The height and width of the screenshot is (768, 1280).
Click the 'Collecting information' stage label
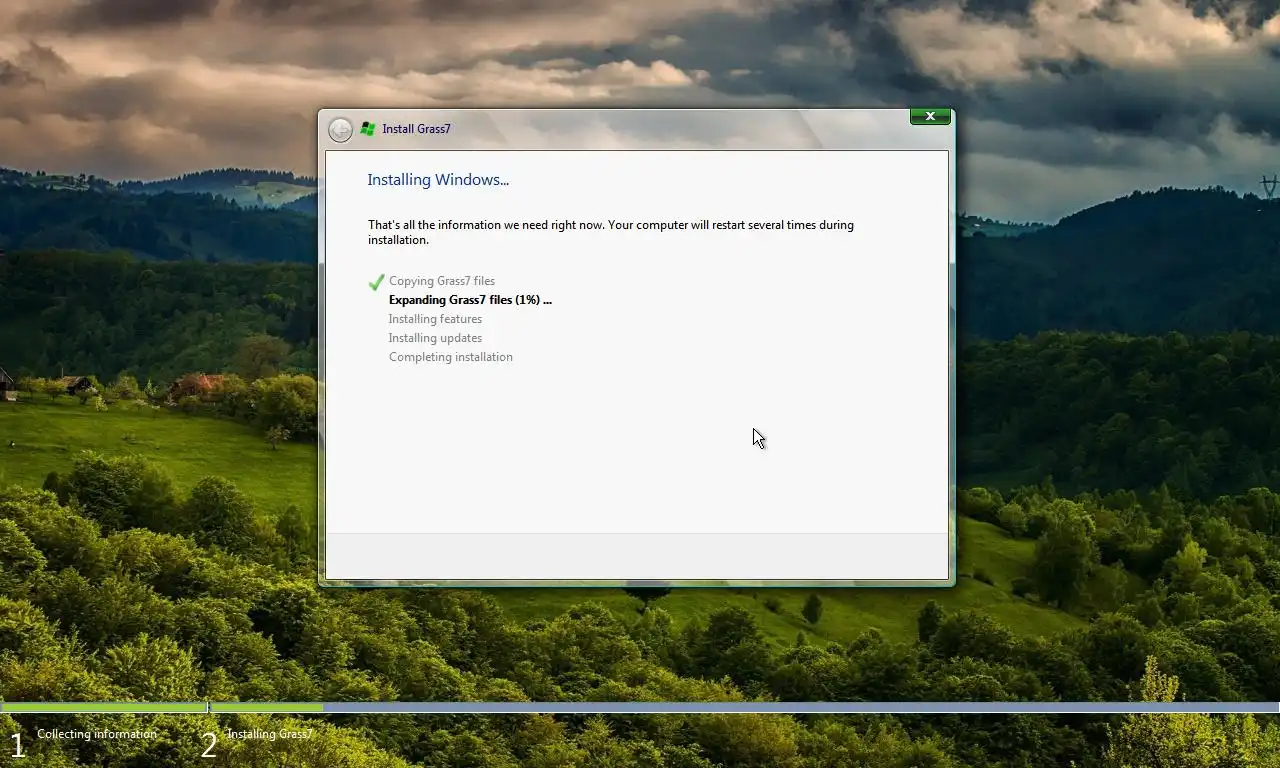coord(97,734)
